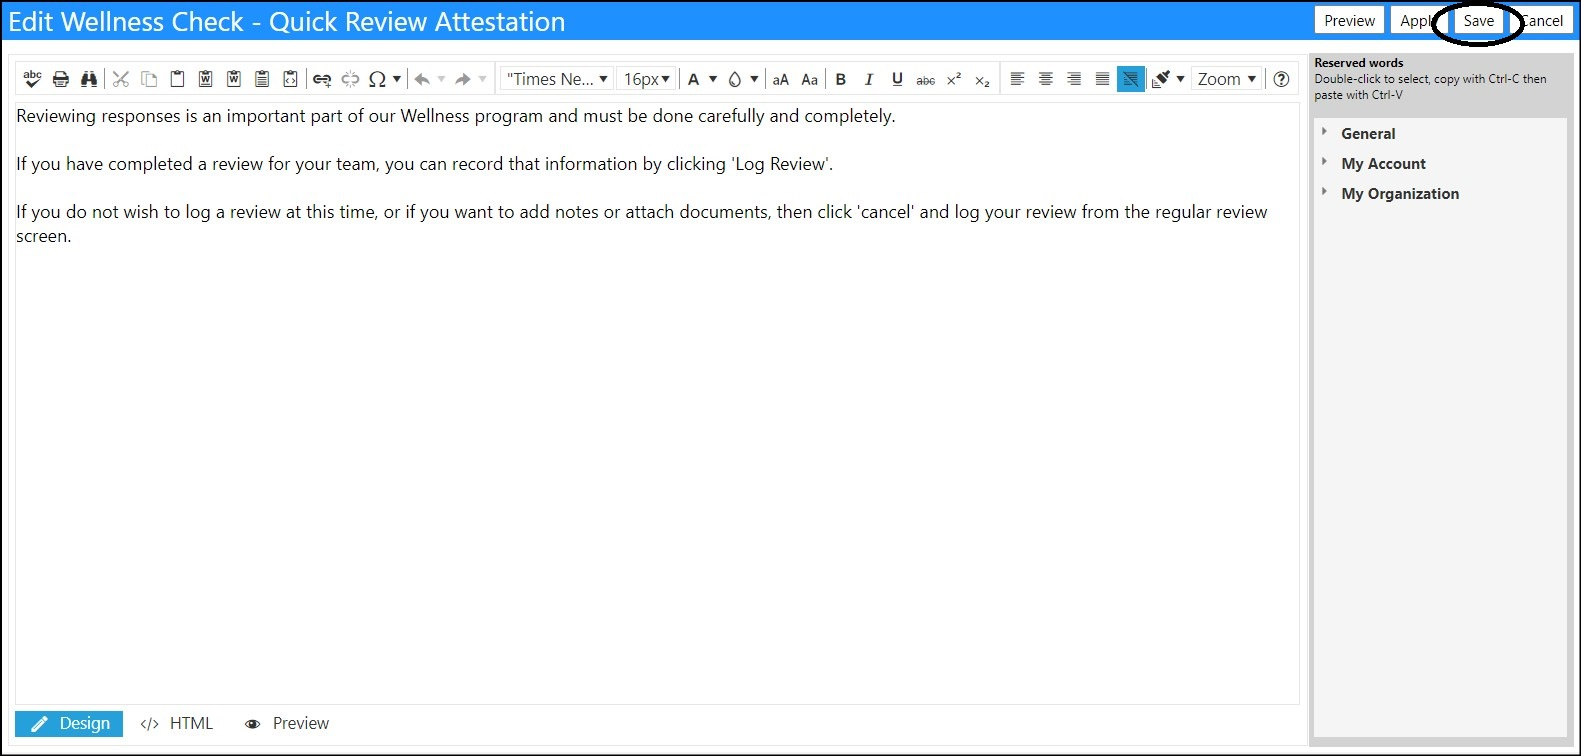This screenshot has height=756, width=1581.
Task: Convert text to lower case with Aa icon
Action: 810,79
